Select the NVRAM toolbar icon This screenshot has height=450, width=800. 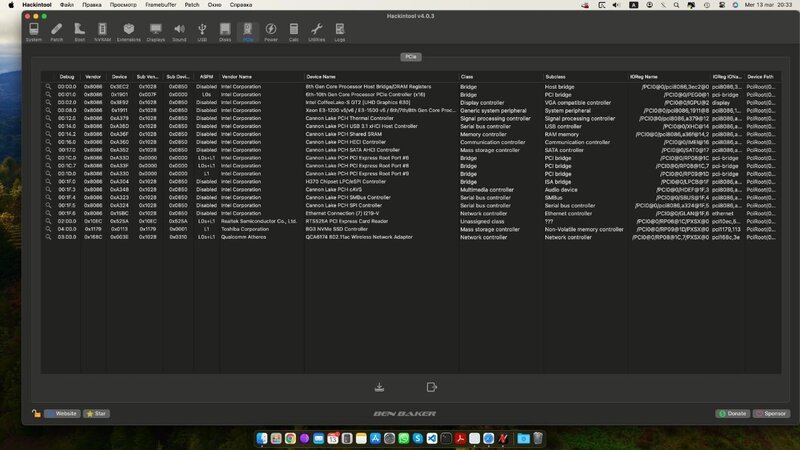[102, 31]
